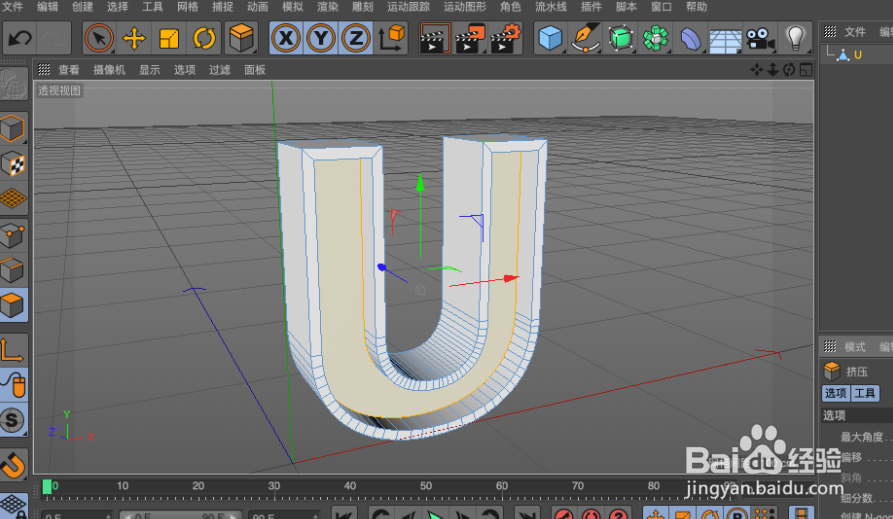Toggle the Z axis lock

(356, 39)
